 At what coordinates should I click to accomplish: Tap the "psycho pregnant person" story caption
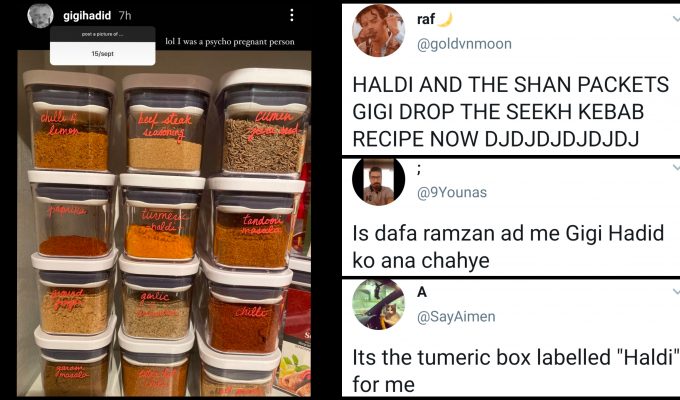tap(230, 42)
